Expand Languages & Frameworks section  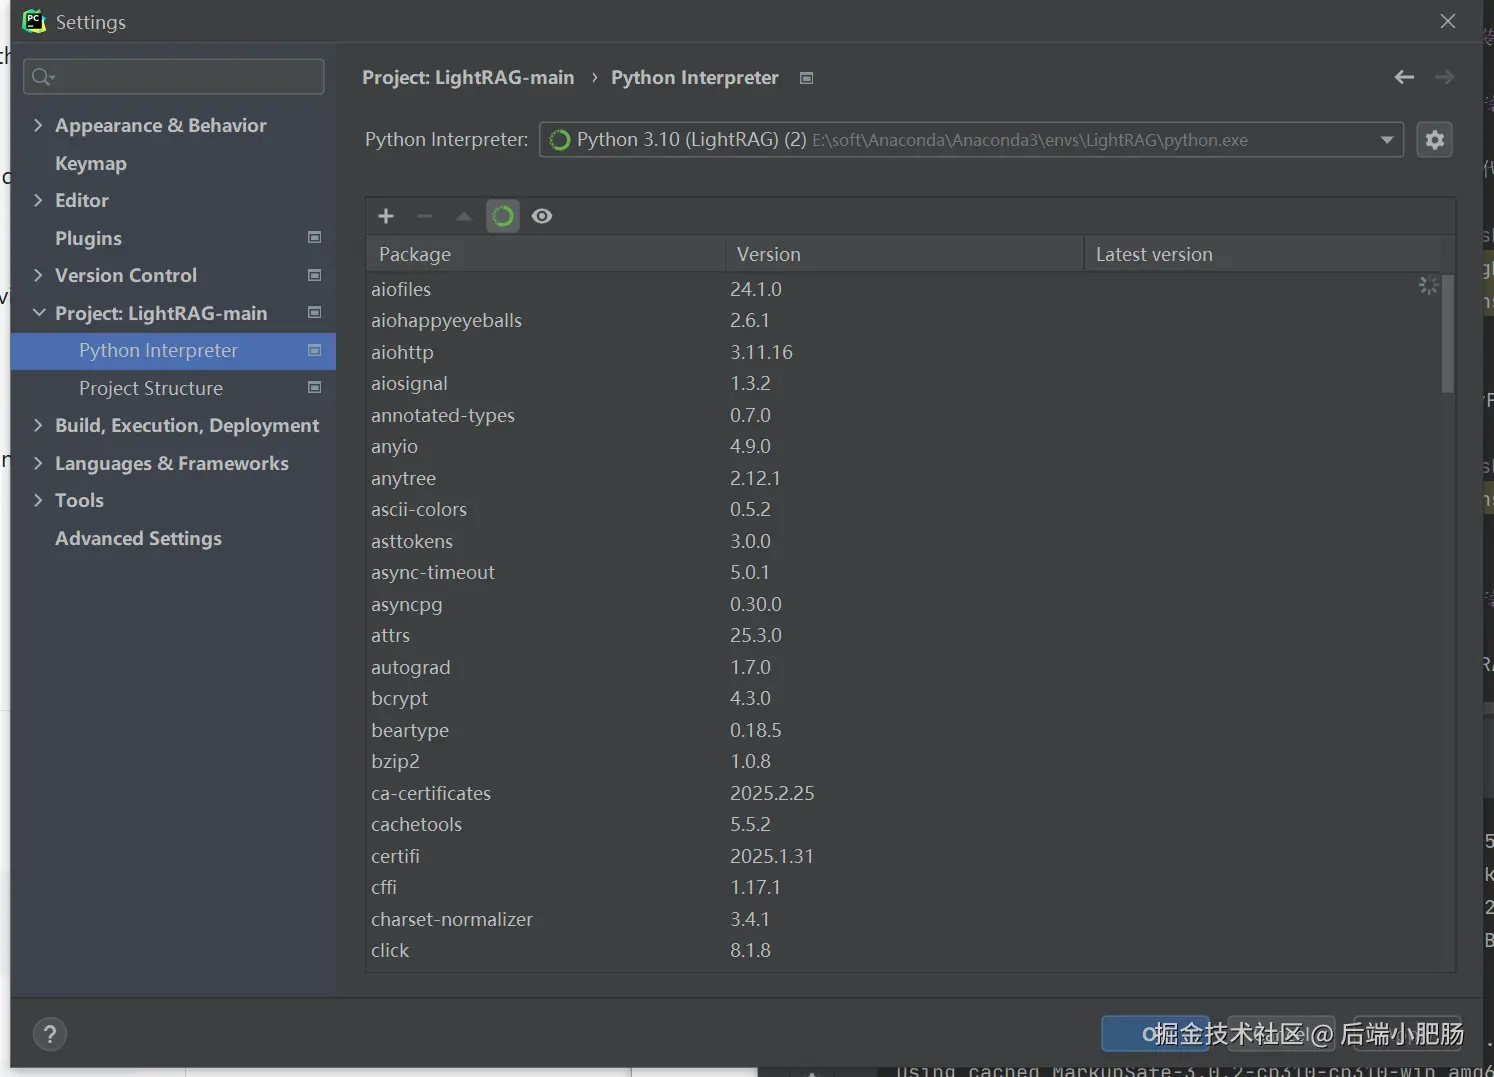[x=38, y=463]
